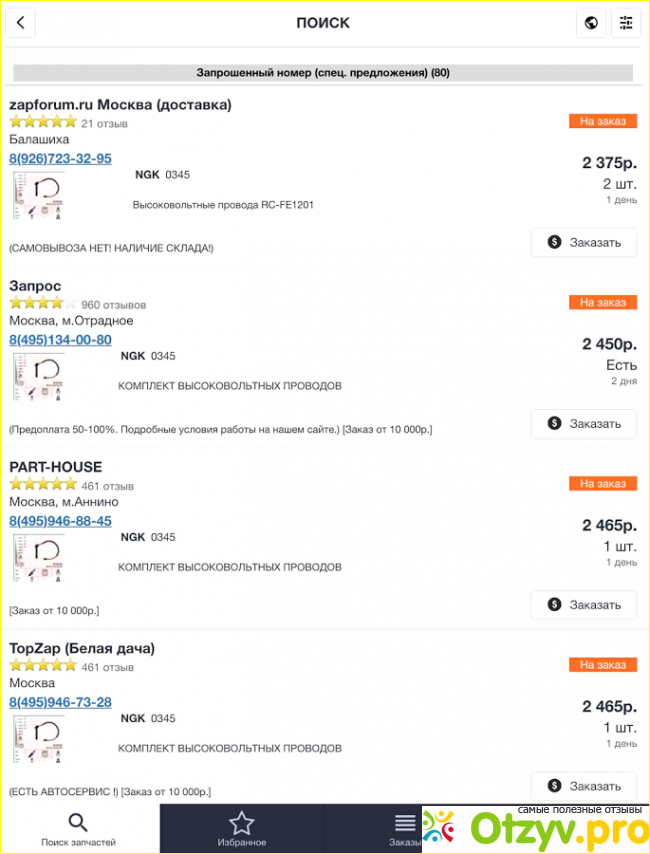Order the Запрос offer for 2 450р.

coord(584,423)
